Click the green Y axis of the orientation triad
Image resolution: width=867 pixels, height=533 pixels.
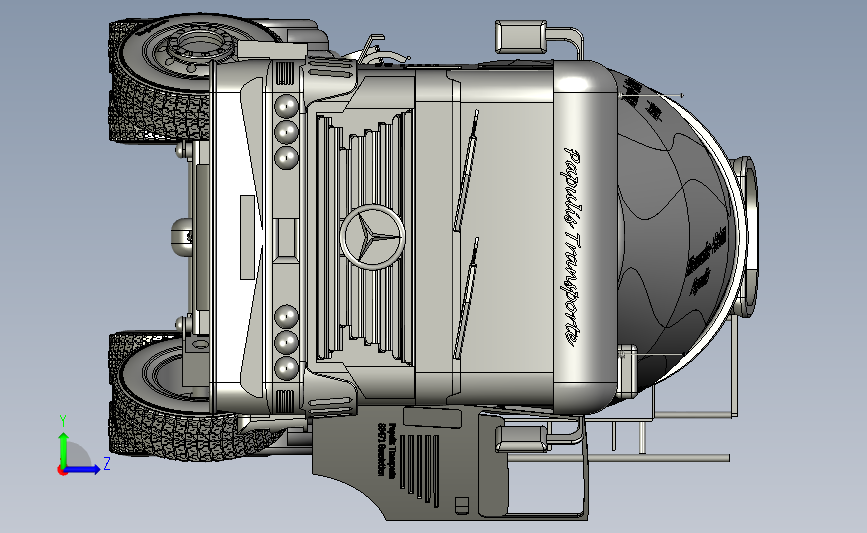point(64,448)
